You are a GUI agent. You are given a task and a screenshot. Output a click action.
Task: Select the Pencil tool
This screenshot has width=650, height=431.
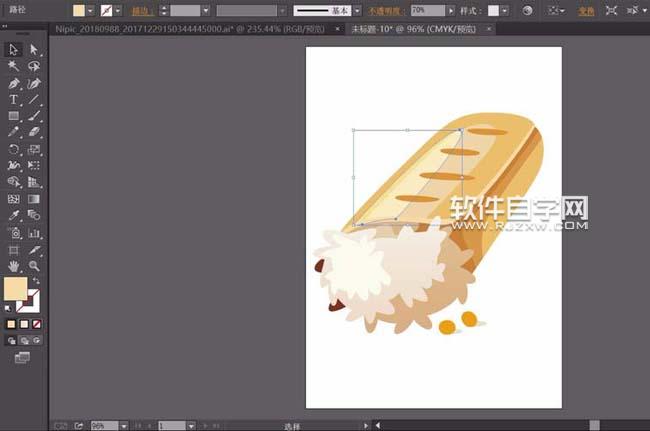coord(13,133)
